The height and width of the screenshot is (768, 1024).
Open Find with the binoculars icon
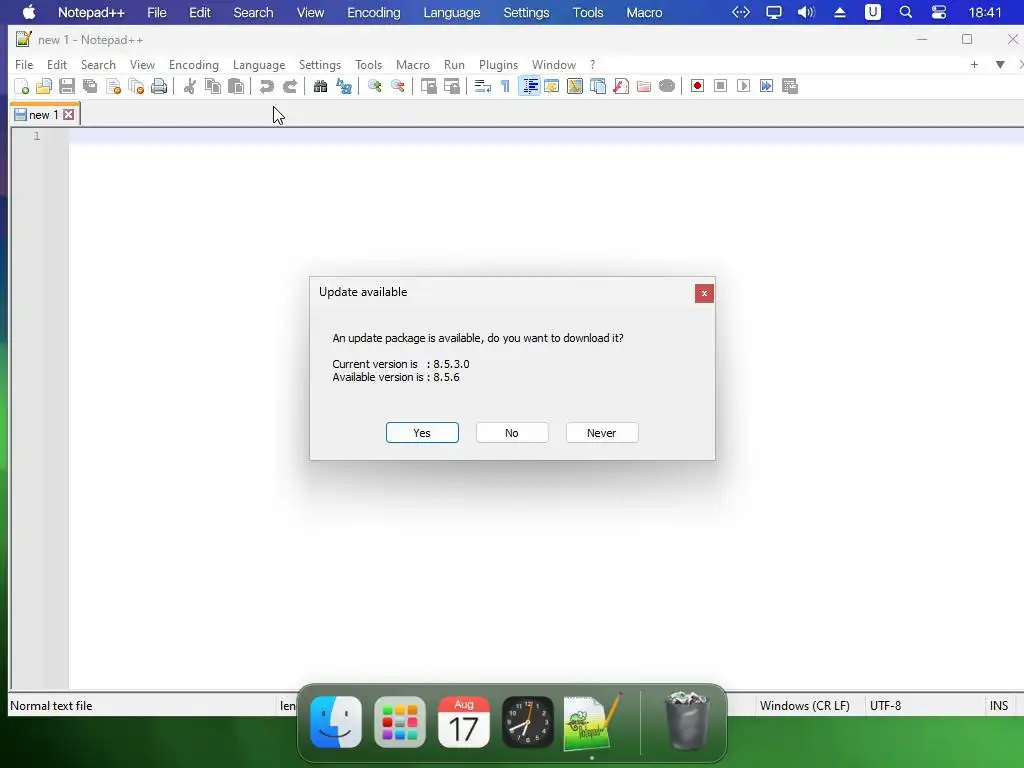click(x=320, y=86)
